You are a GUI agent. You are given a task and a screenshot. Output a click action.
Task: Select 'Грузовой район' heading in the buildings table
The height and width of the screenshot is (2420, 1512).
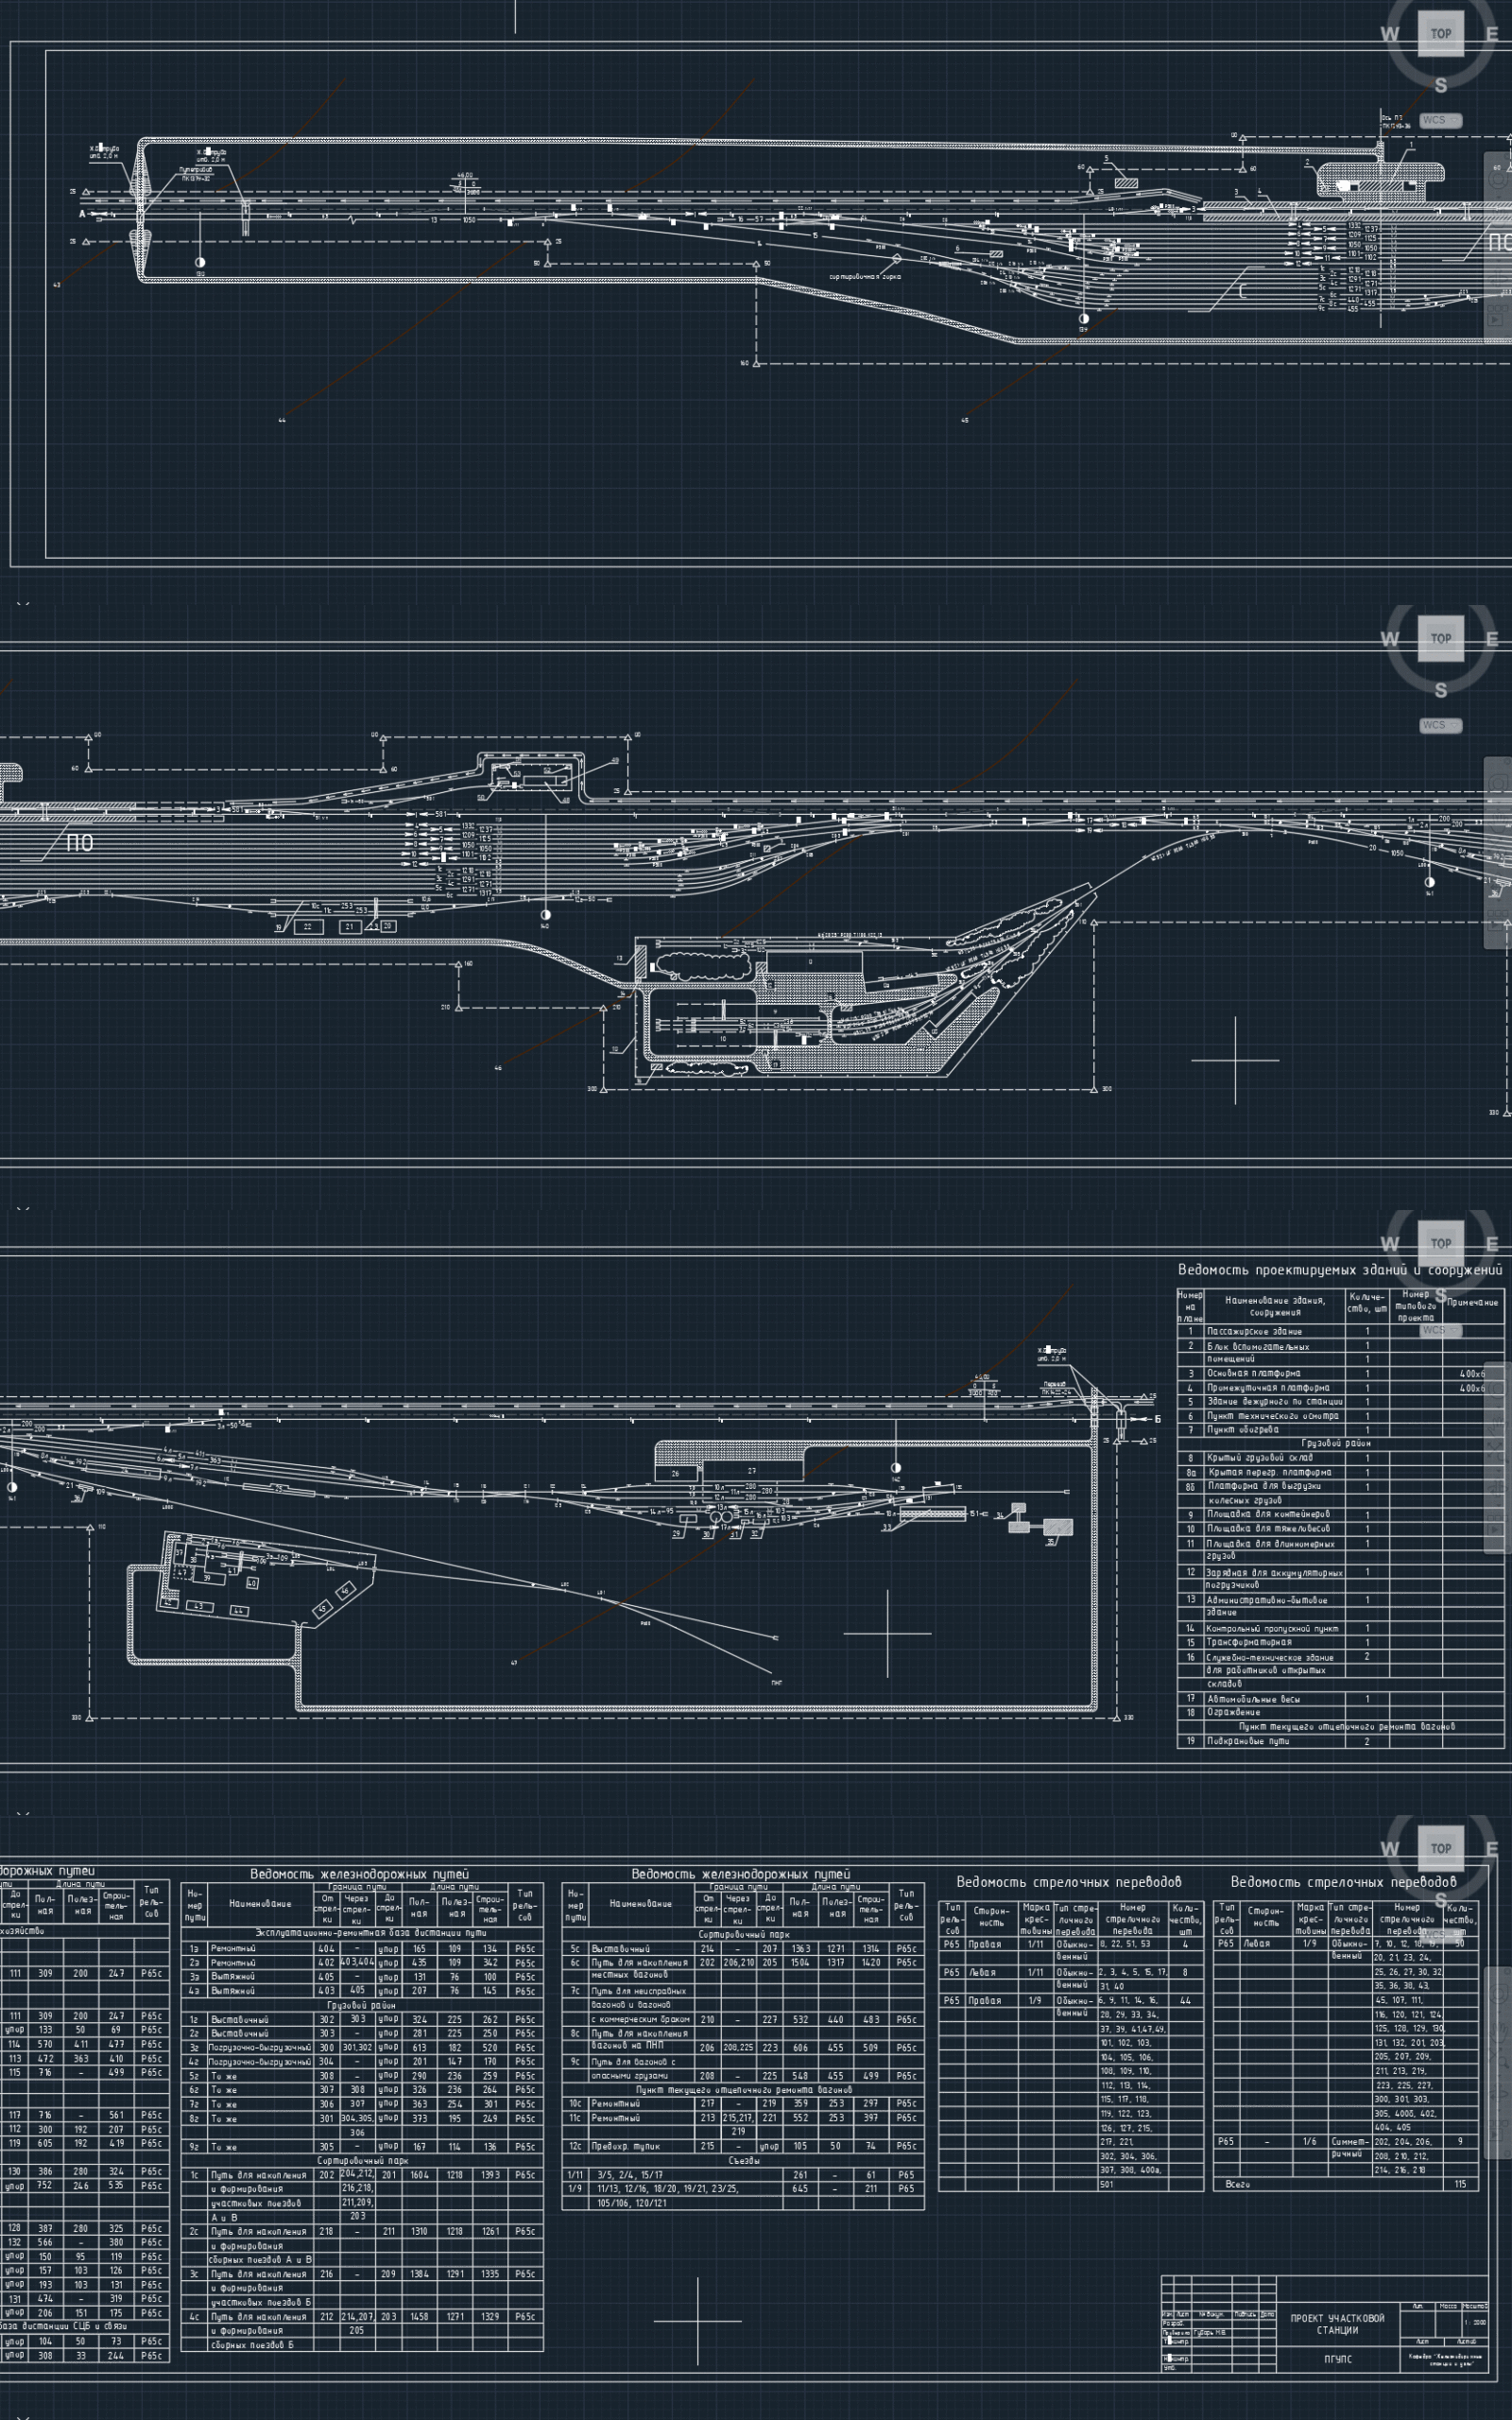[1336, 1443]
